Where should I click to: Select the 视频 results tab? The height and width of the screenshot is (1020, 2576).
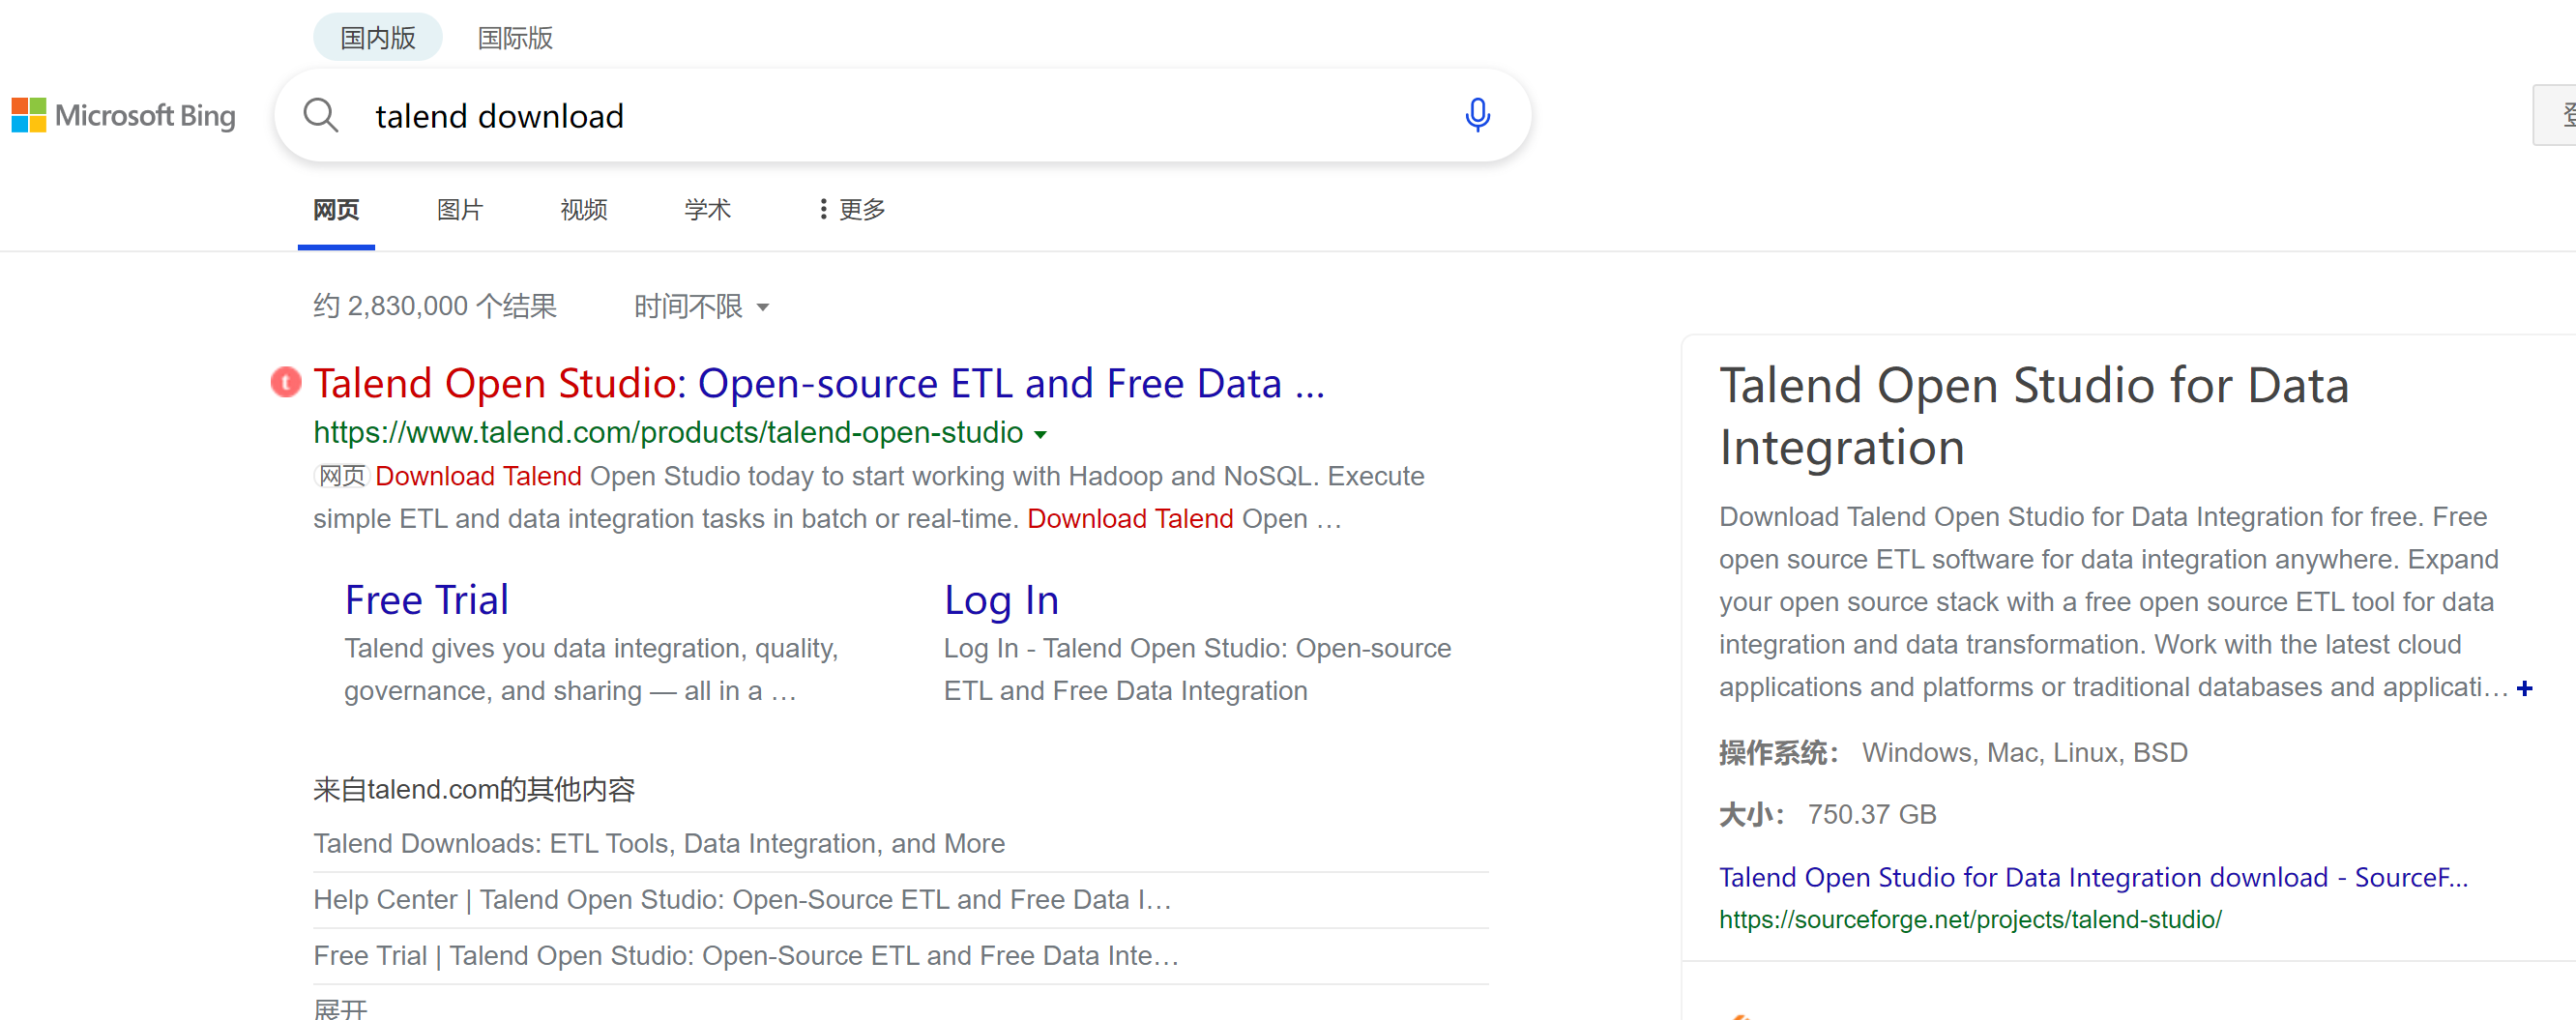(x=584, y=210)
